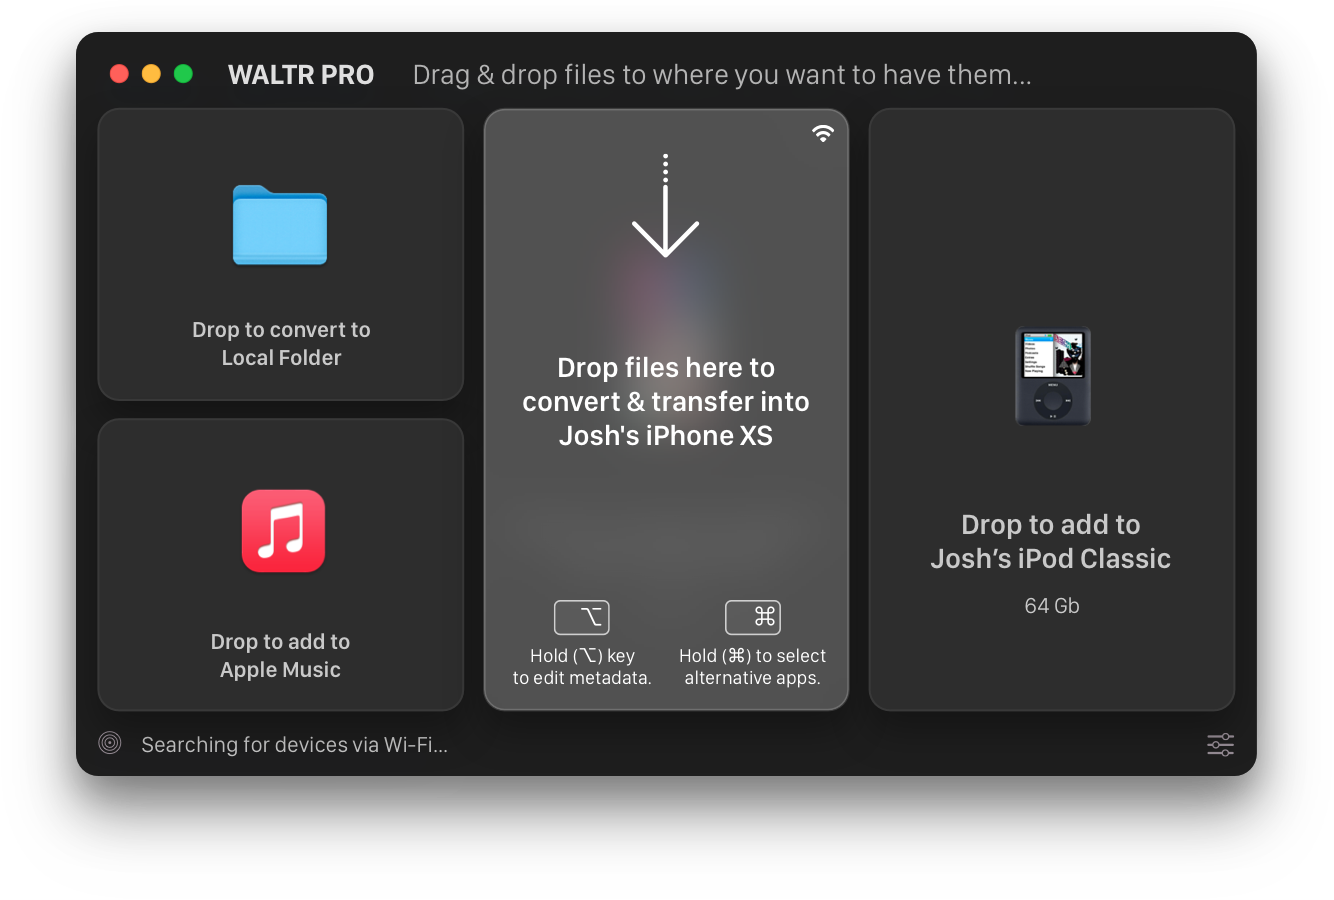Screen dimensions: 1334x900
Task: Maximize the WALTR PRO window
Action: (x=183, y=74)
